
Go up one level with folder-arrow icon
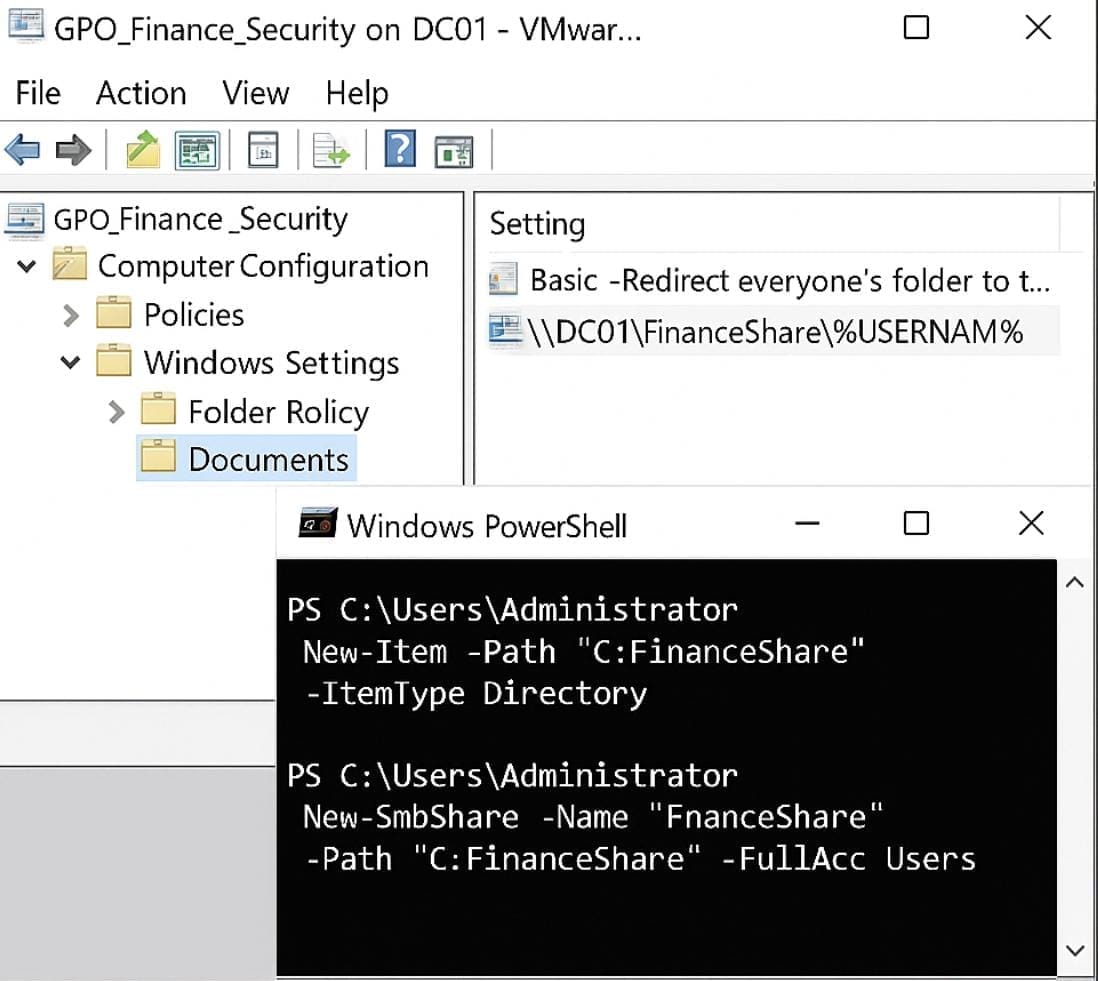point(143,151)
